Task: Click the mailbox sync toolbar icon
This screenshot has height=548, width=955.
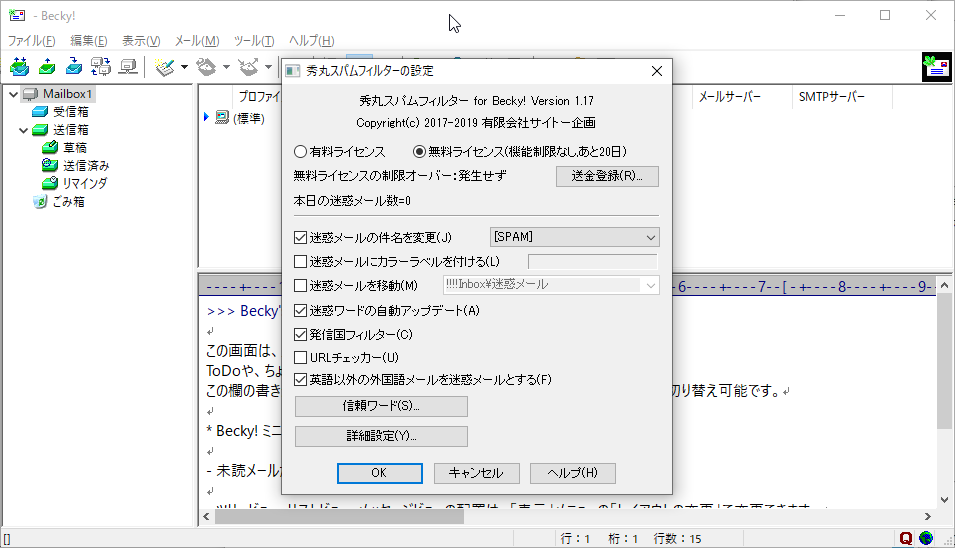Action: coord(100,66)
